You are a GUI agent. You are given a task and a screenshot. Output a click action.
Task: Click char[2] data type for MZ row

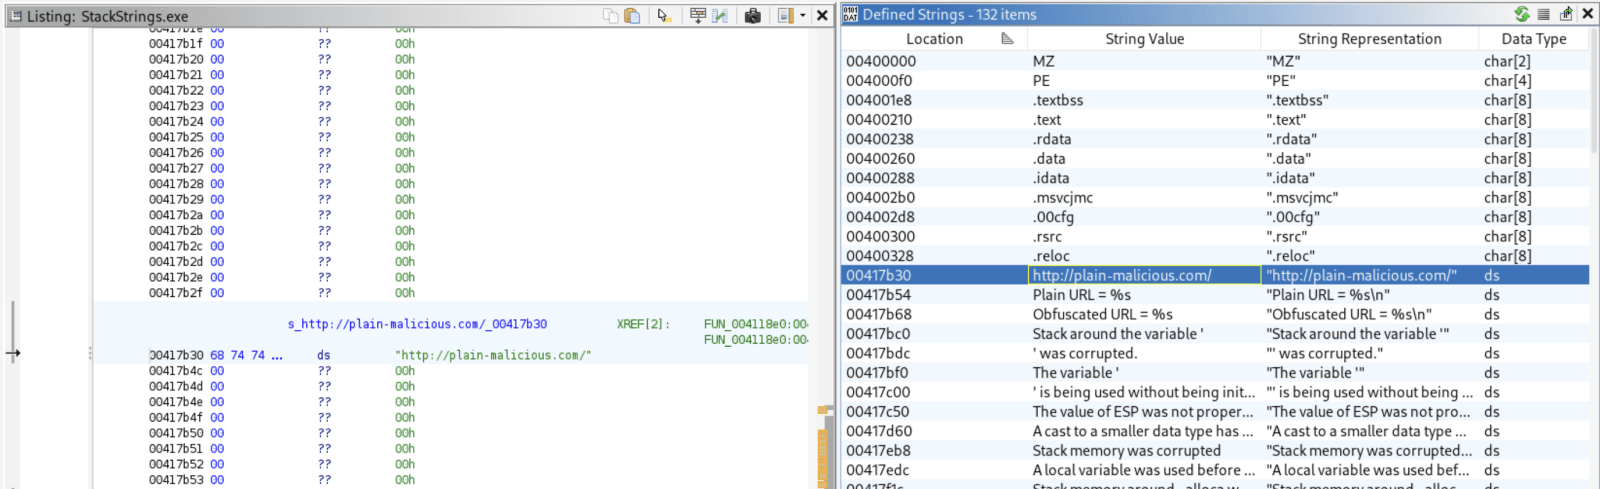[x=1507, y=61]
